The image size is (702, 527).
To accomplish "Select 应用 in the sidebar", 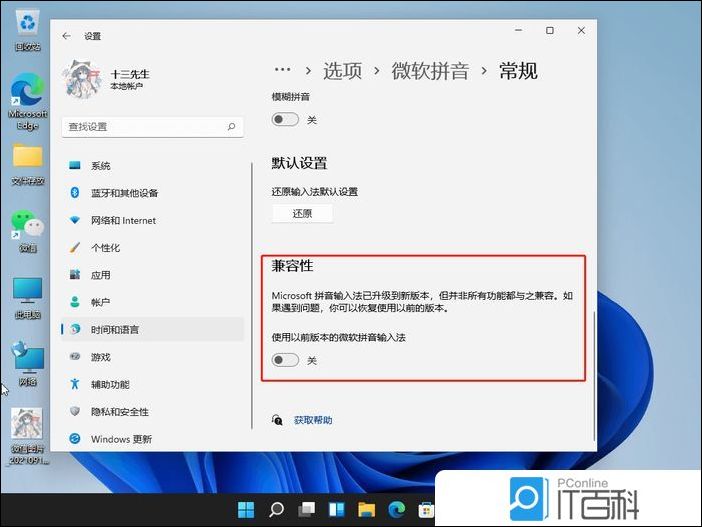I will tap(152, 275).
